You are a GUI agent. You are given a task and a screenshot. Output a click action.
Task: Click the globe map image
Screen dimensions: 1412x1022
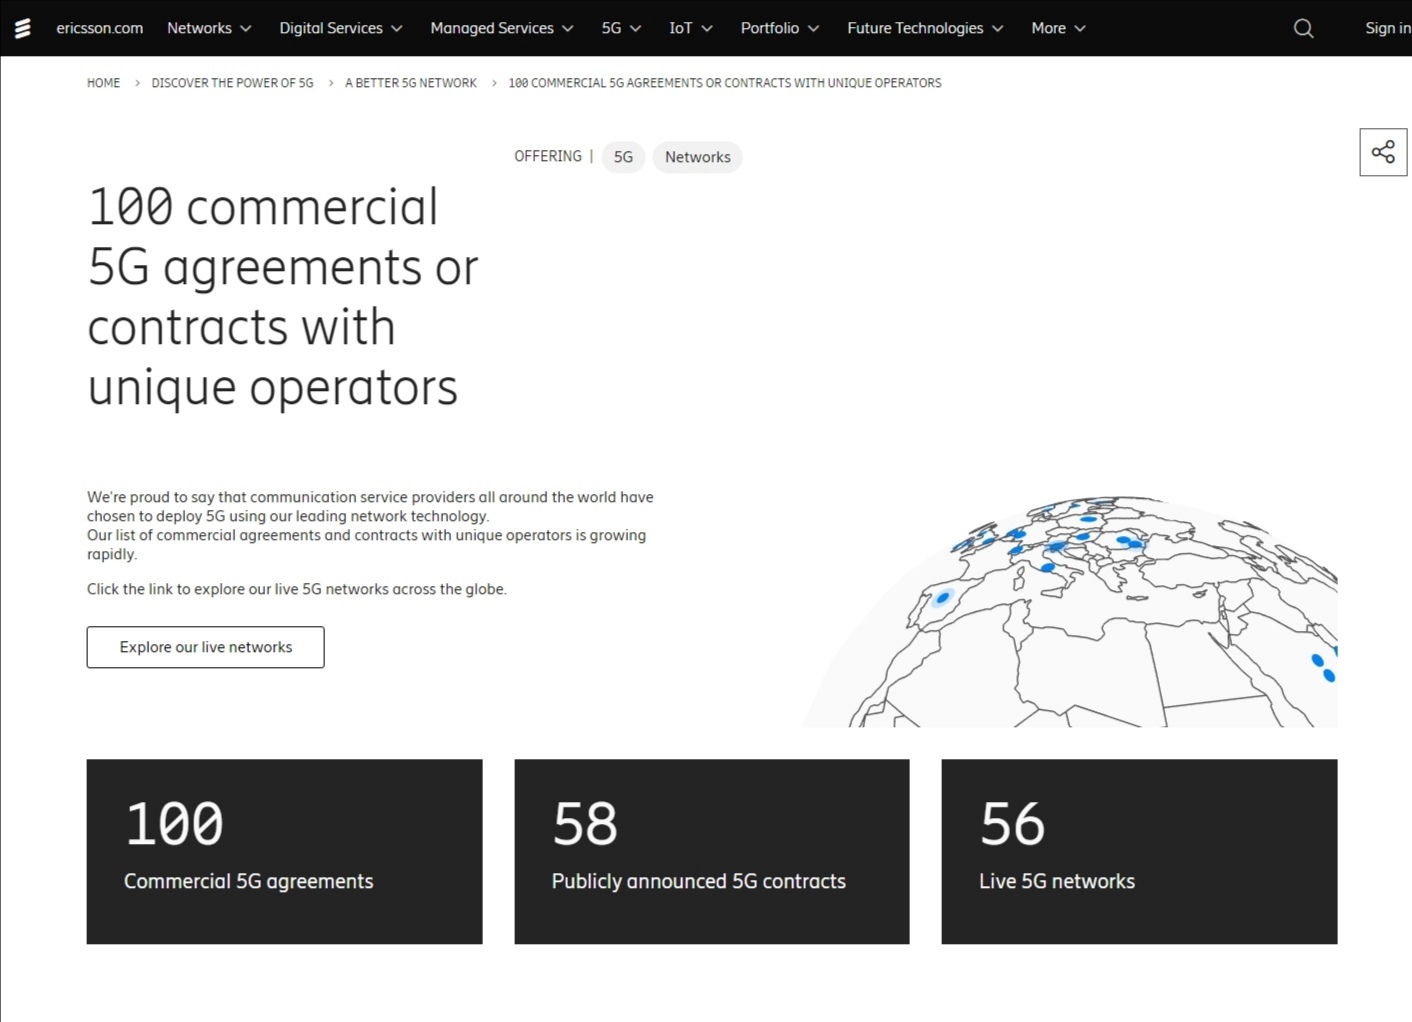coord(1070,610)
